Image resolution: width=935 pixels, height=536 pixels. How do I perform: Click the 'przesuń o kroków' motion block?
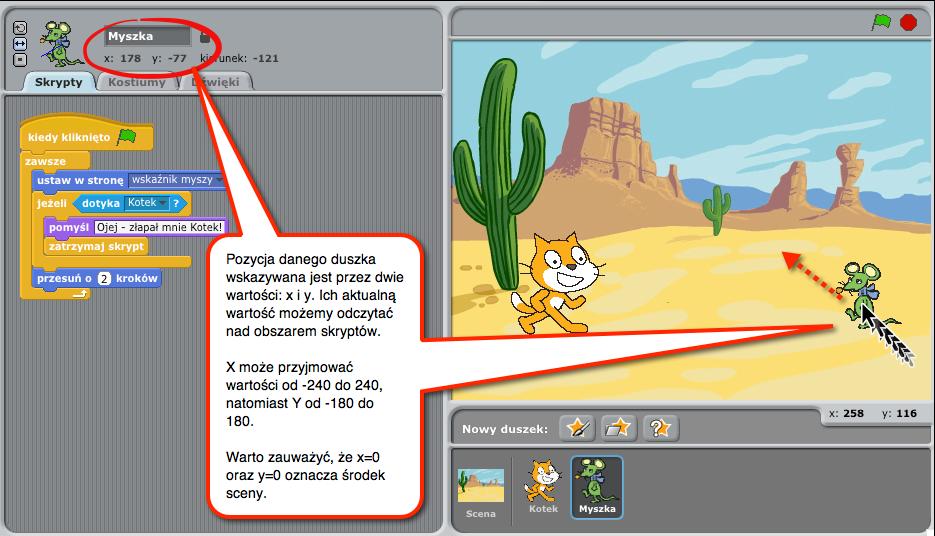coord(97,278)
